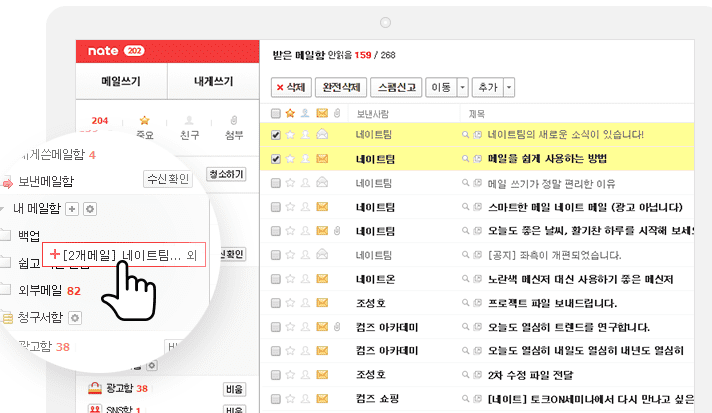
Task: Click paperclip icon on 오늘도 좋은 날씨 row
Action: point(337,231)
